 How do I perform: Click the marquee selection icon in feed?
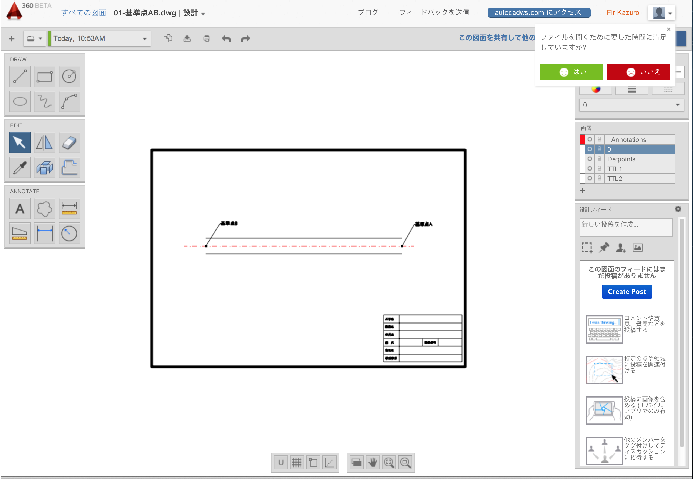click(x=587, y=247)
